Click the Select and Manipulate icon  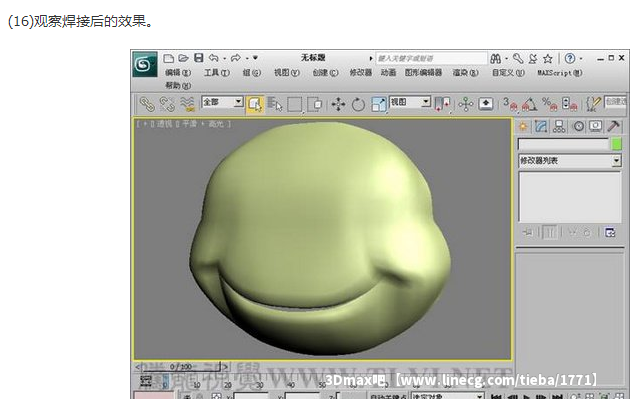coord(466,104)
